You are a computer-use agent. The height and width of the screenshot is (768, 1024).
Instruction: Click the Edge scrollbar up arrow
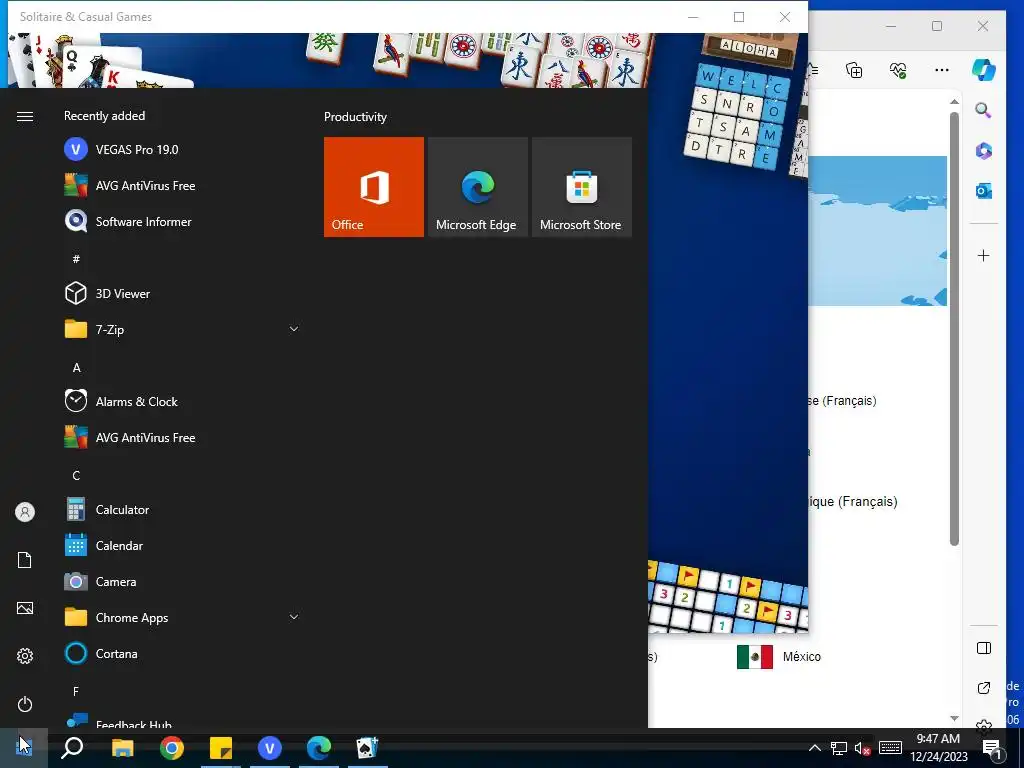954,102
